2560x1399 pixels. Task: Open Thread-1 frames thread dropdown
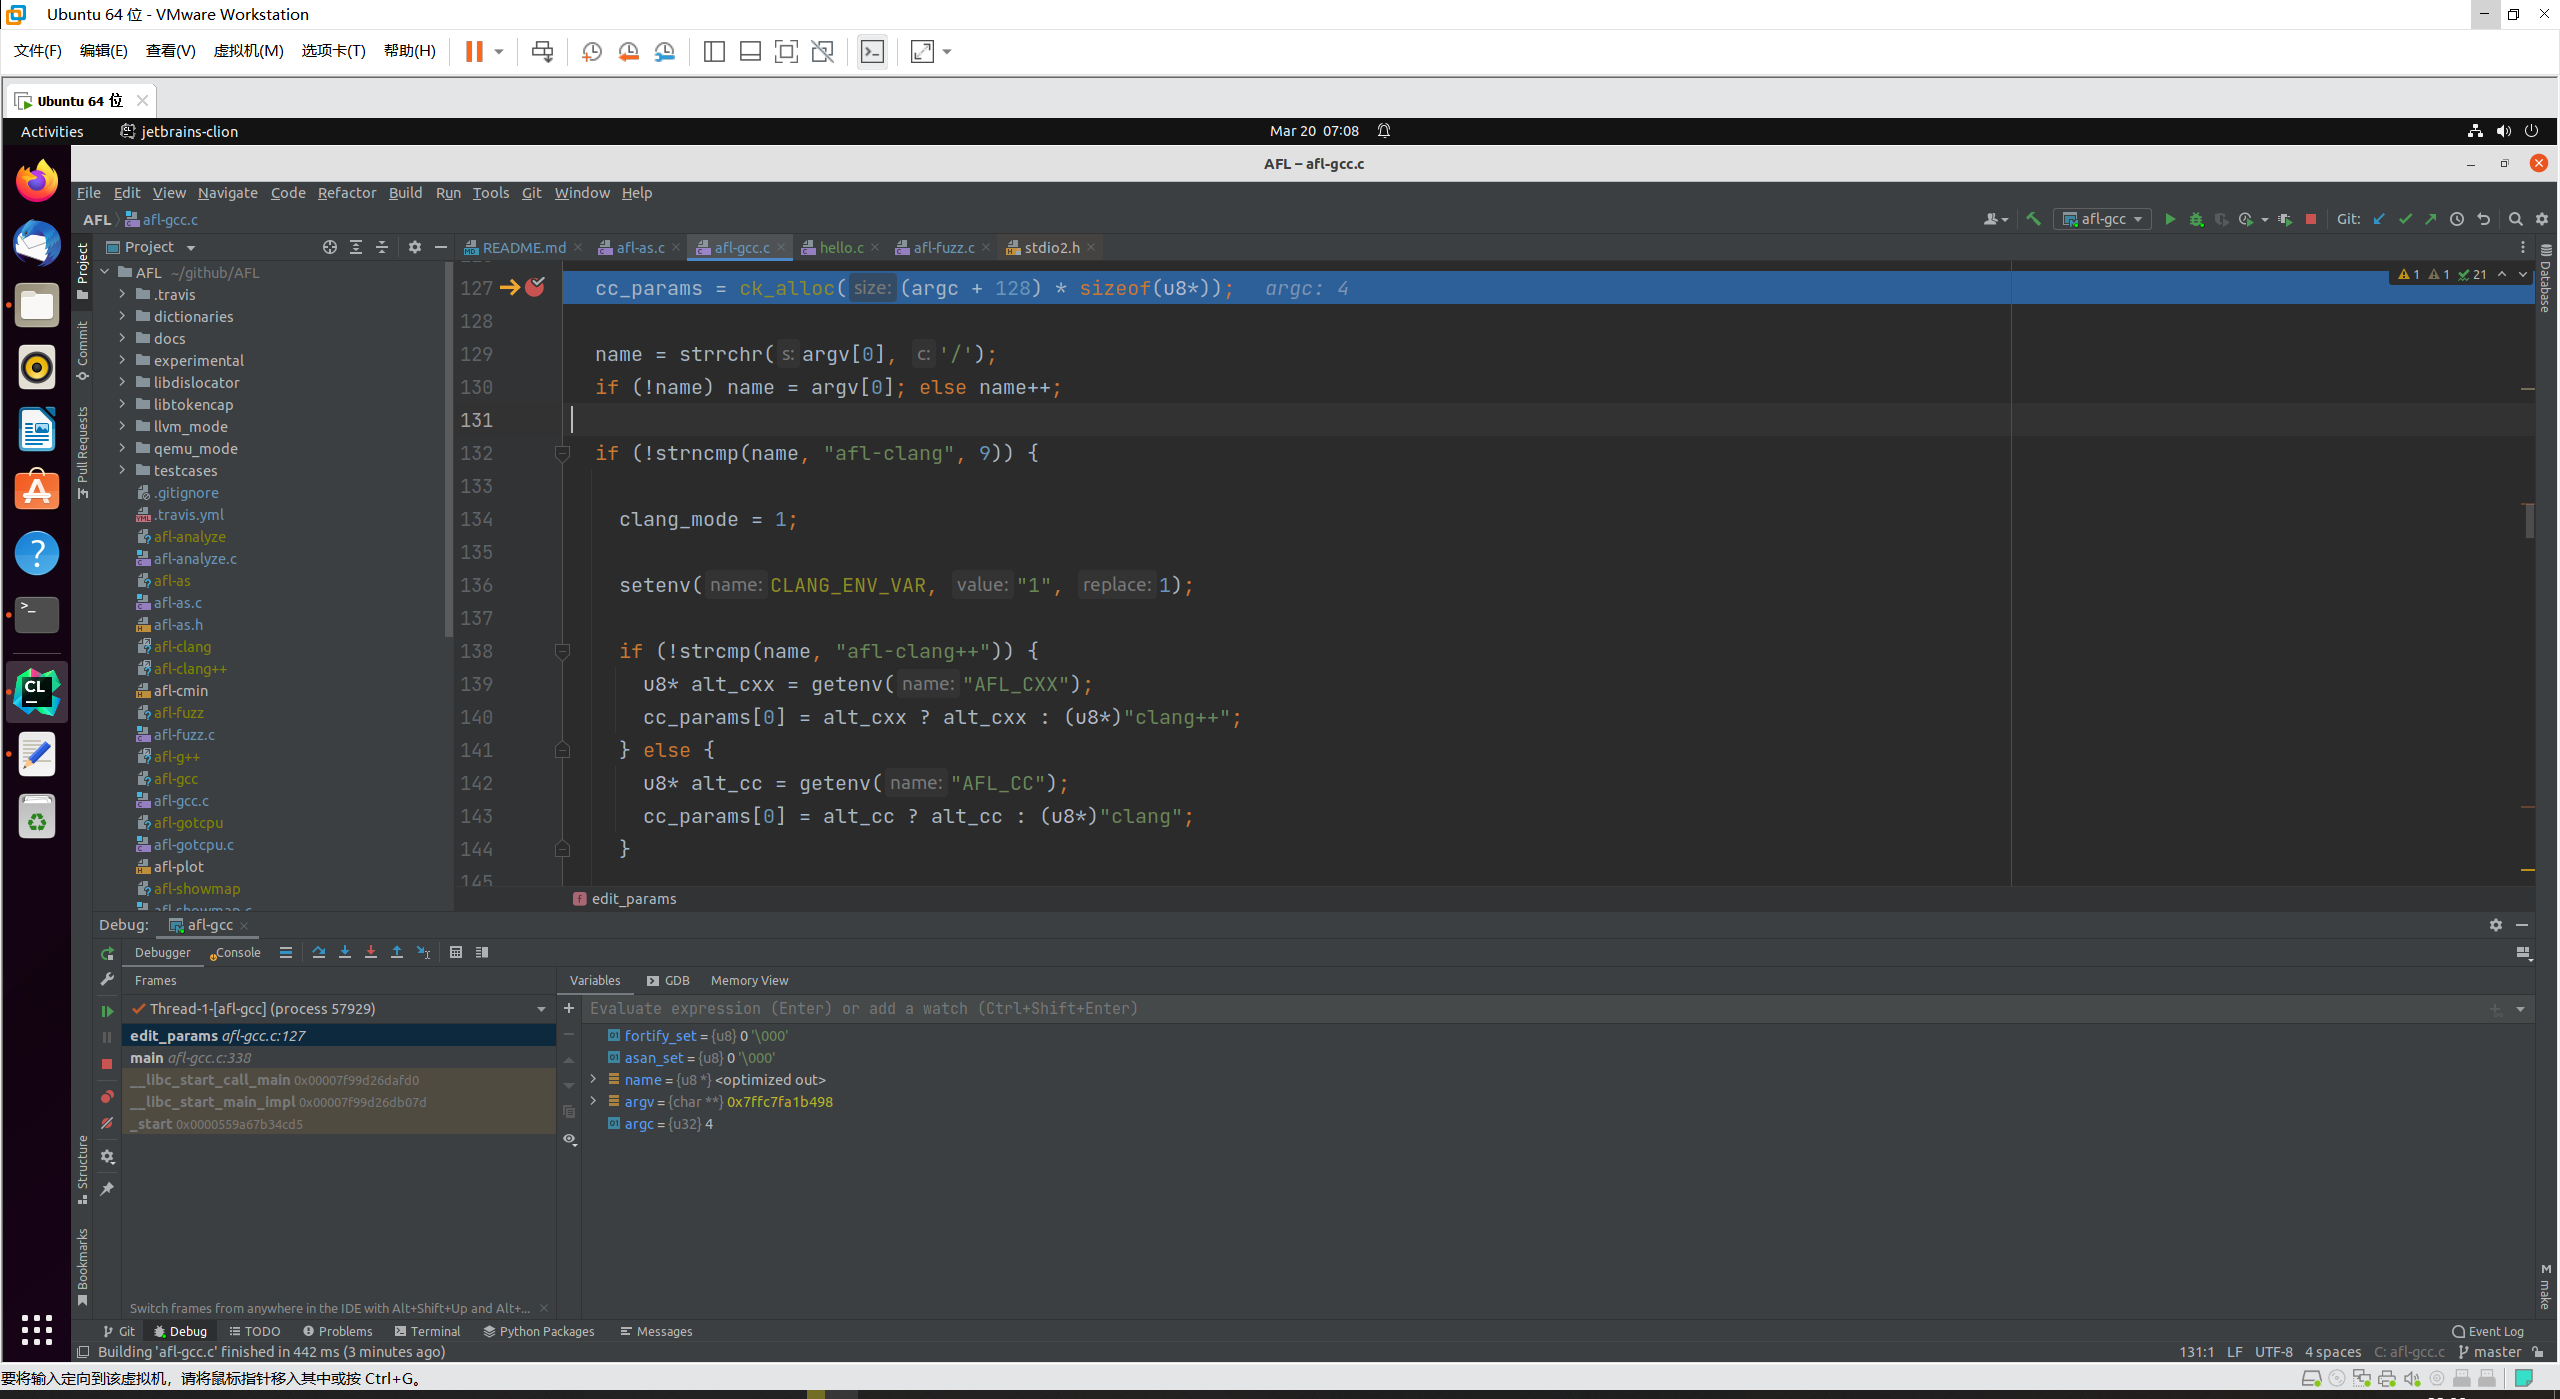[541, 1009]
